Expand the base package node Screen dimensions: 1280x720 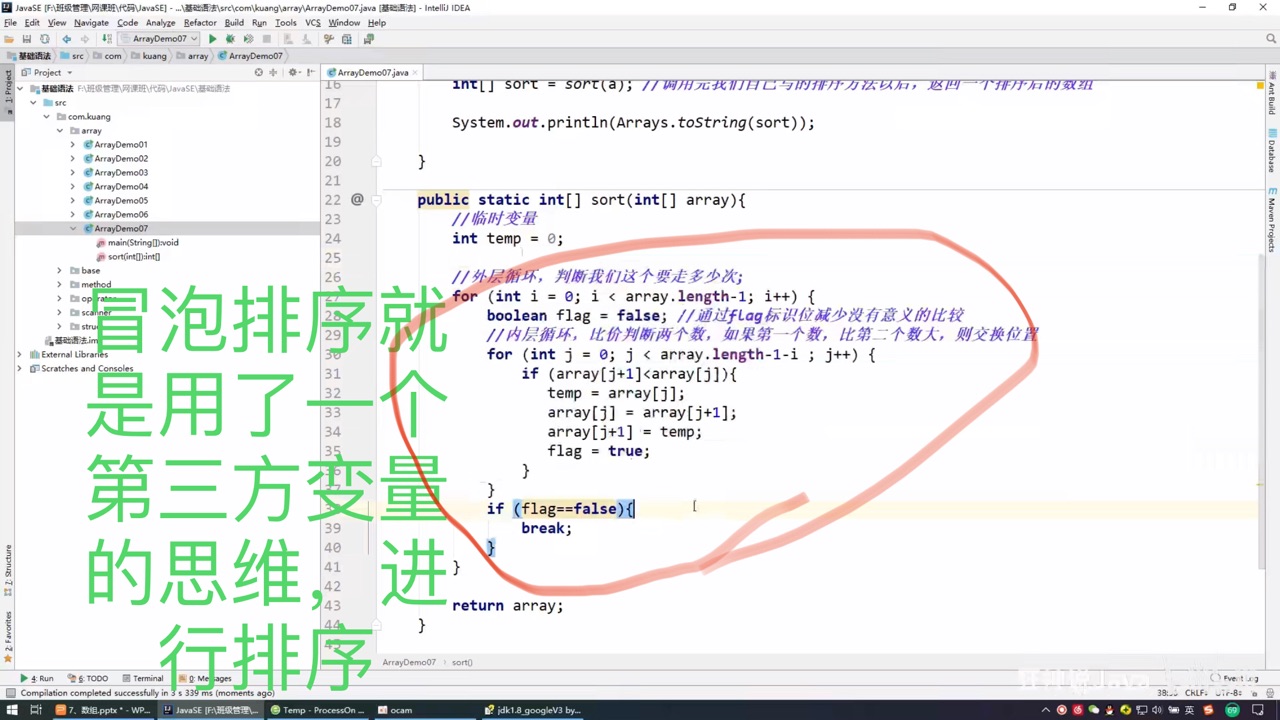[59, 270]
